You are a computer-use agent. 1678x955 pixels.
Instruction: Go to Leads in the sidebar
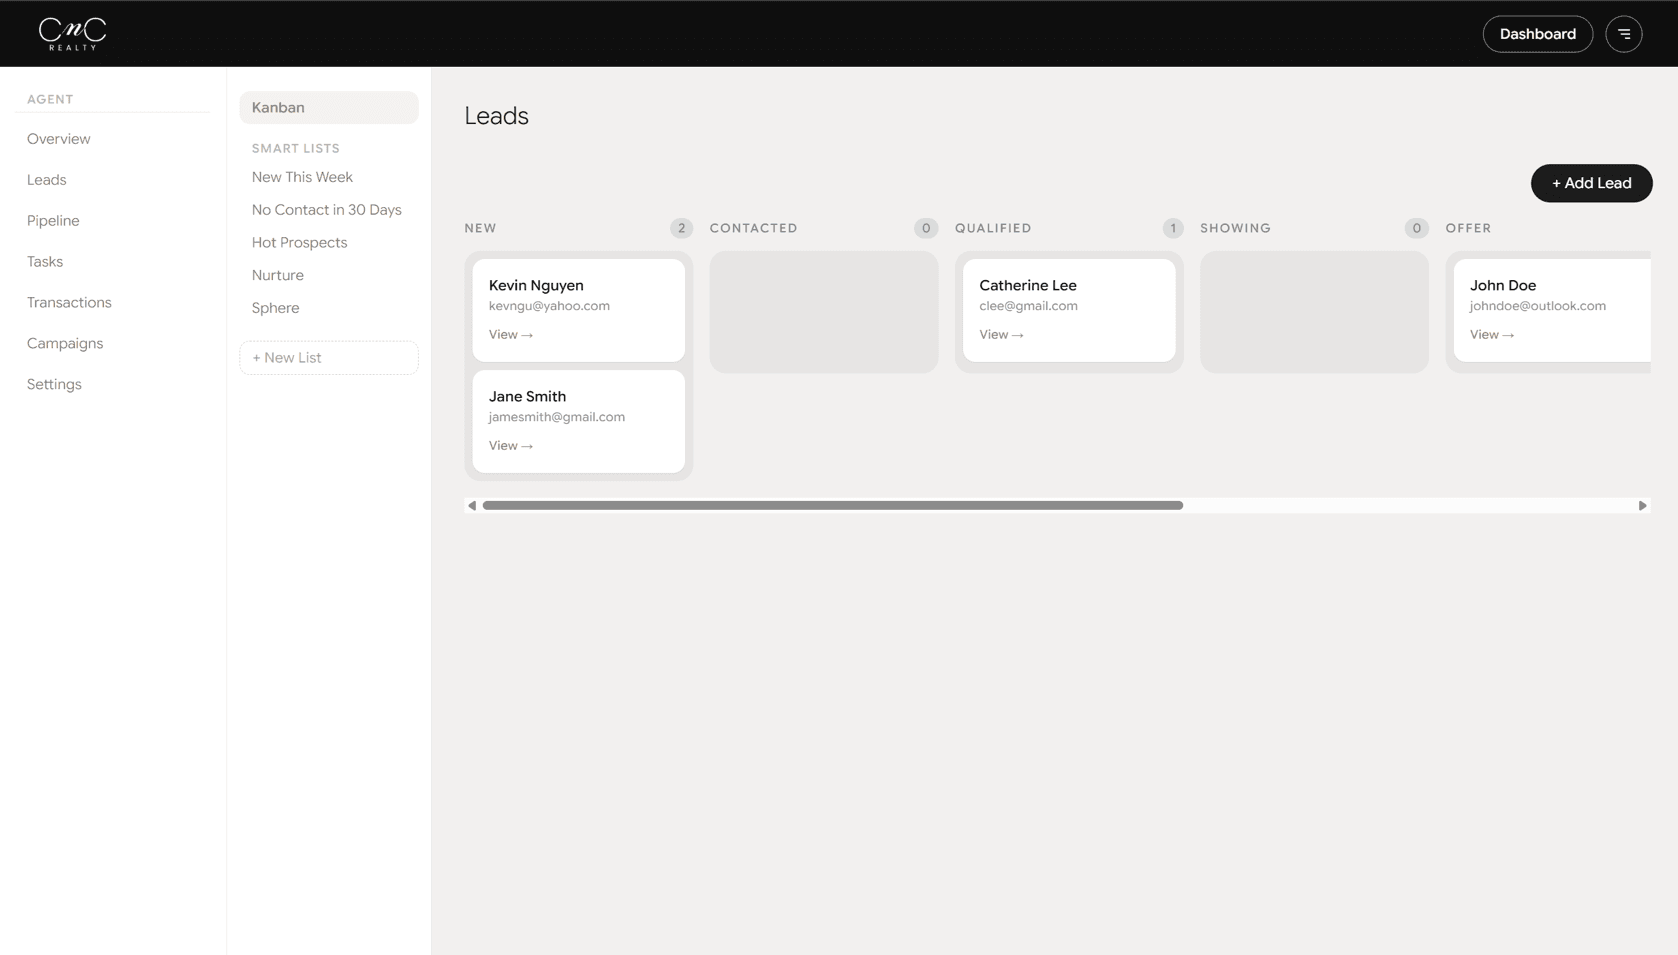point(47,180)
